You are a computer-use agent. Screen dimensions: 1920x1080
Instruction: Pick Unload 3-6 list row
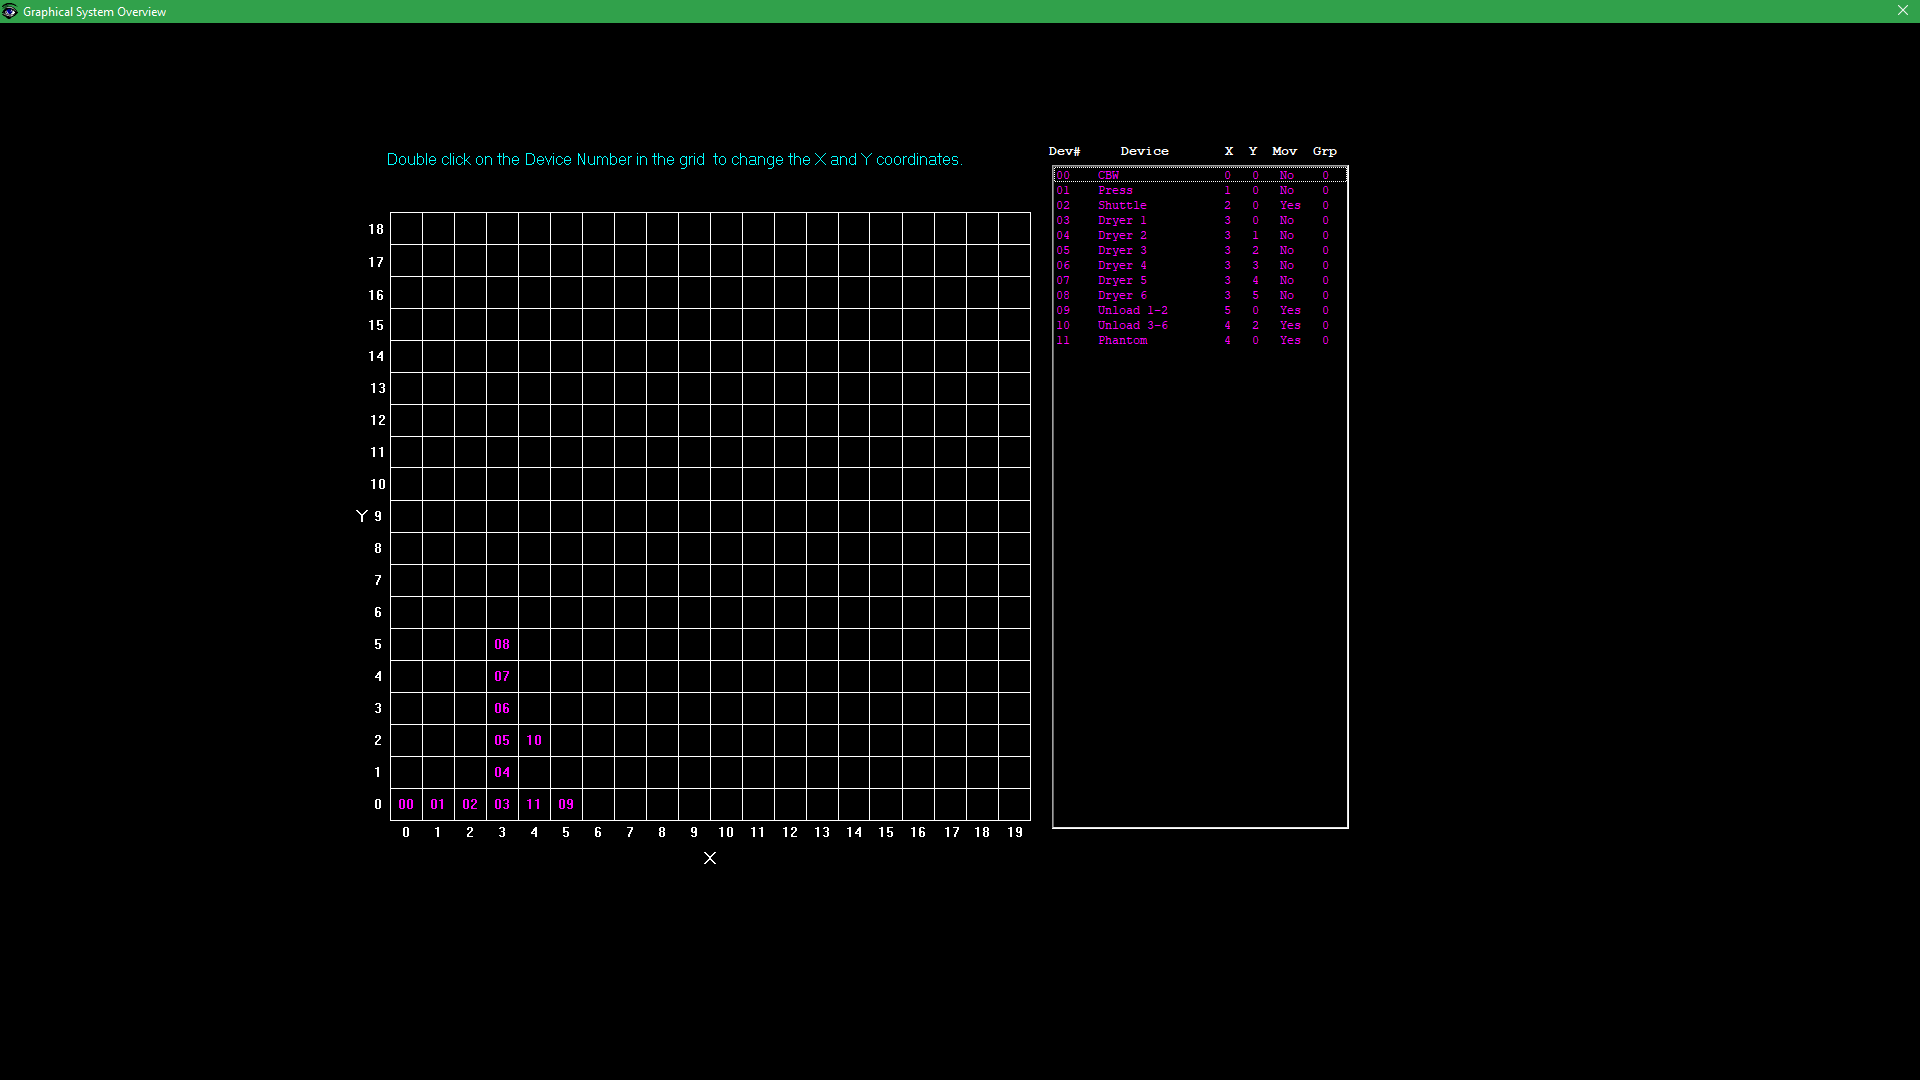click(1132, 326)
